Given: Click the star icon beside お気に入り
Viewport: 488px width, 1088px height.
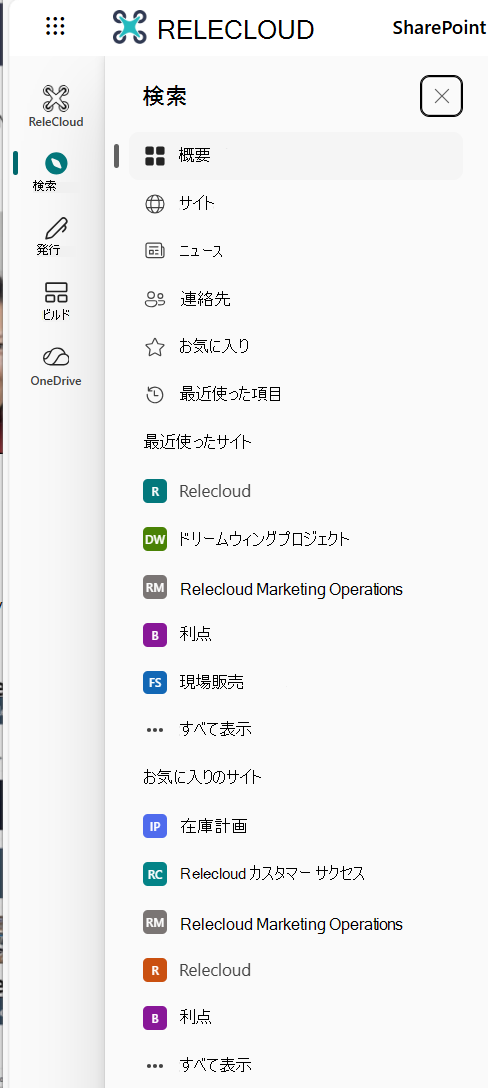Looking at the screenshot, I should [x=155, y=346].
